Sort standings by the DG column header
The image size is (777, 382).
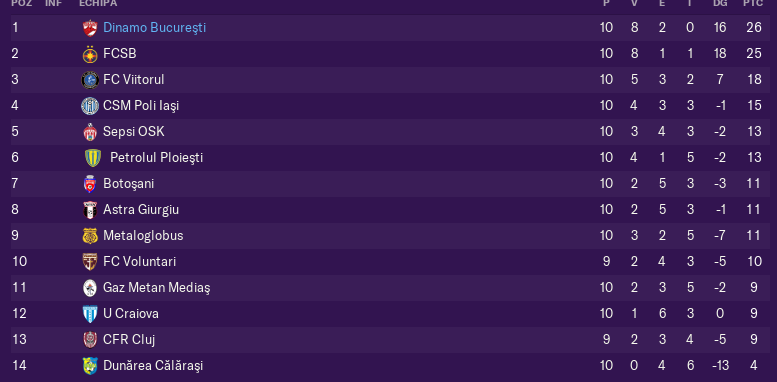(x=720, y=3)
